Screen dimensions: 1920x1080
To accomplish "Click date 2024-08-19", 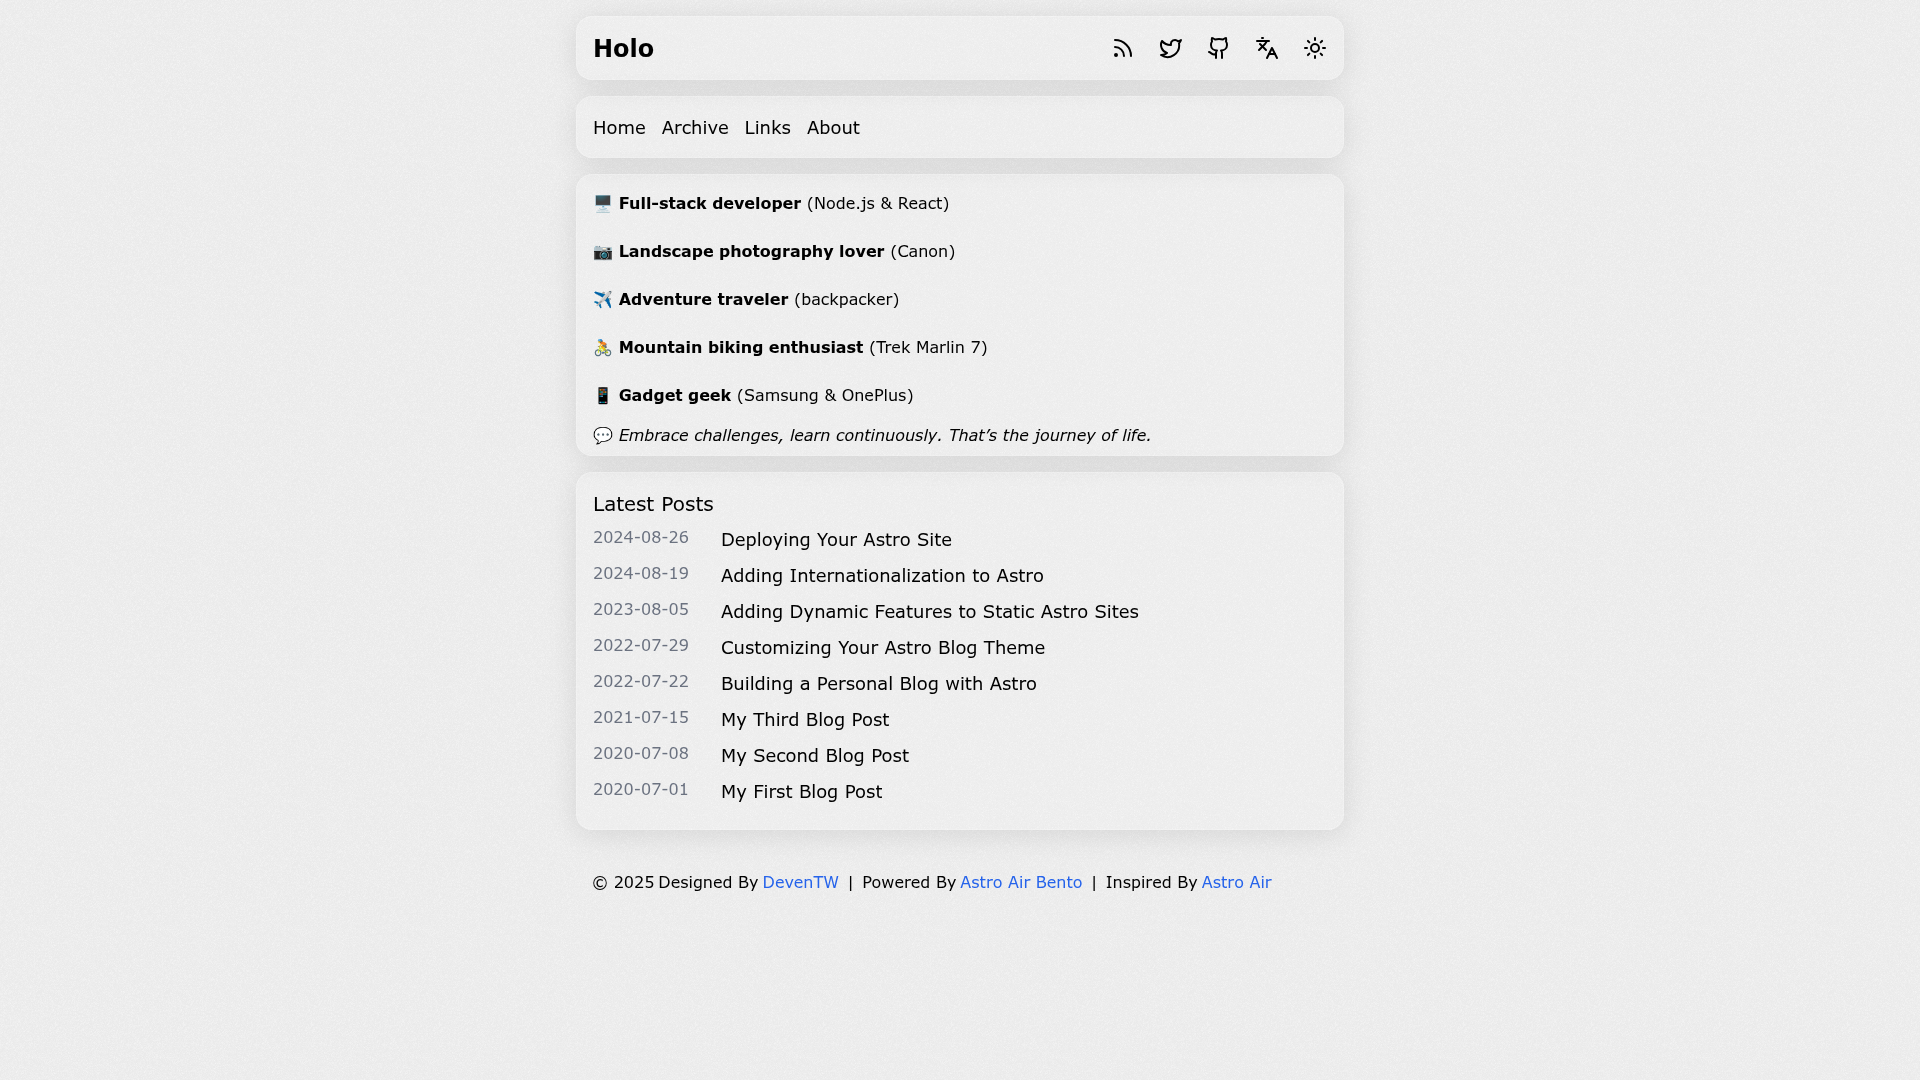I will [641, 574].
